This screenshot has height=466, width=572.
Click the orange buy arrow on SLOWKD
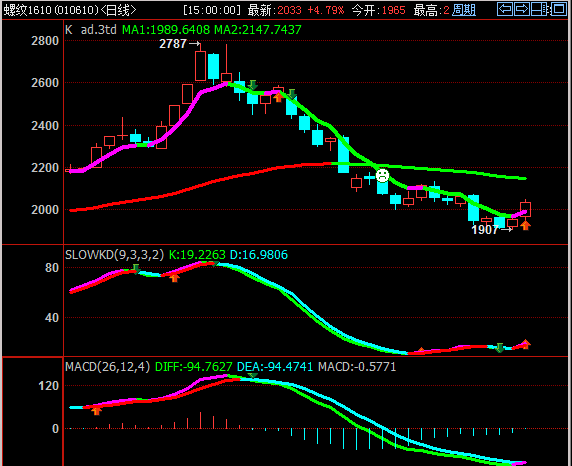pyautogui.click(x=174, y=278)
